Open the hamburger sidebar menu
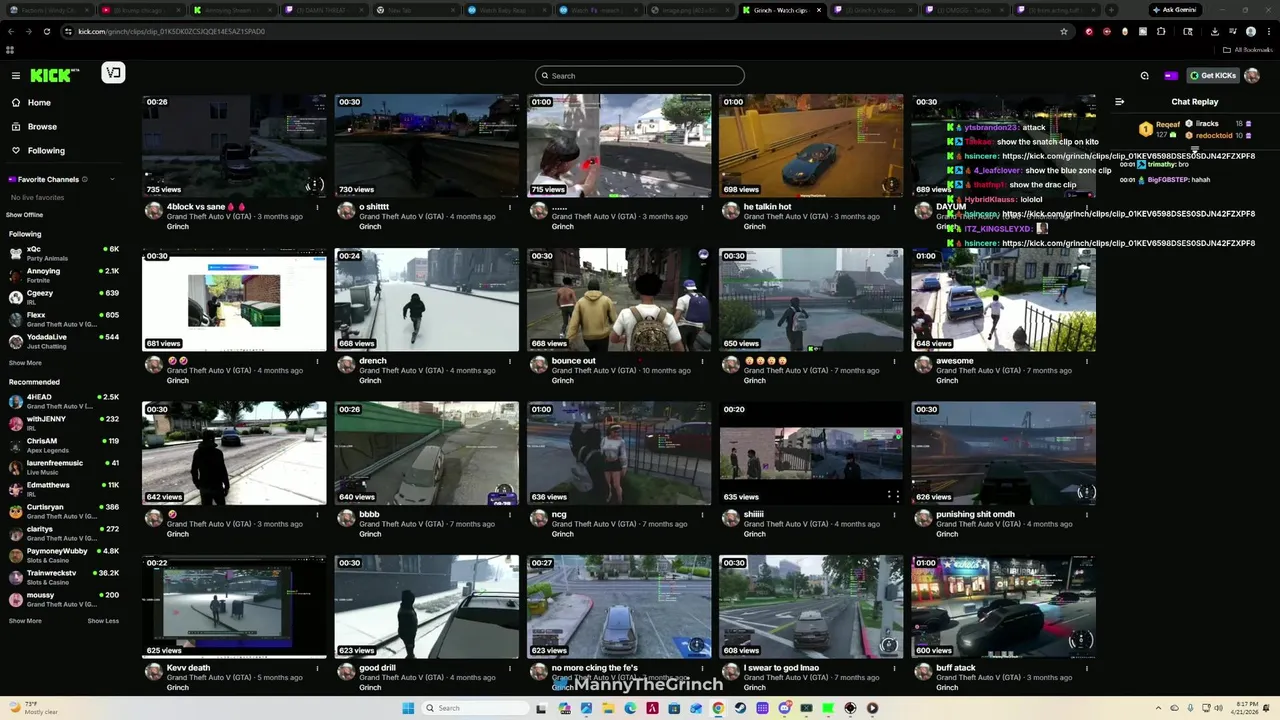Viewport: 1280px width, 720px height. 16,76
